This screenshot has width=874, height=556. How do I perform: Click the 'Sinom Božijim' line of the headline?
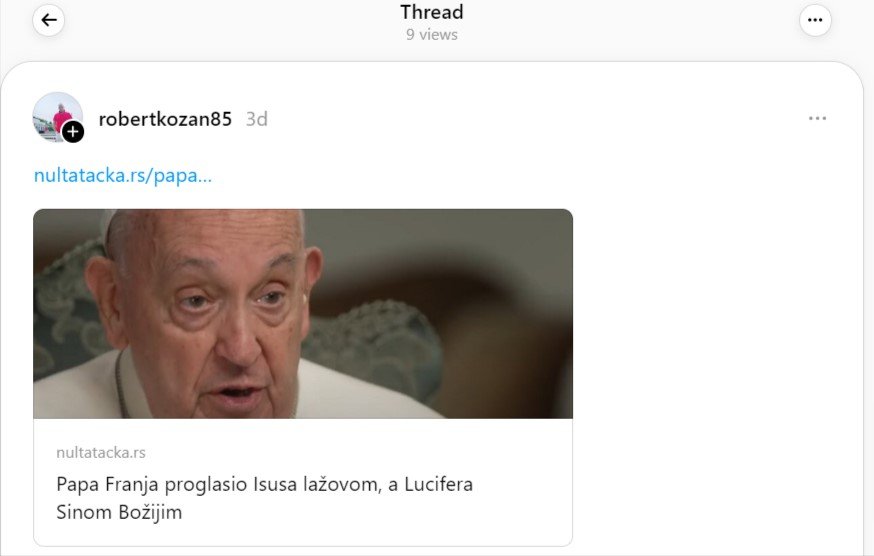119,512
